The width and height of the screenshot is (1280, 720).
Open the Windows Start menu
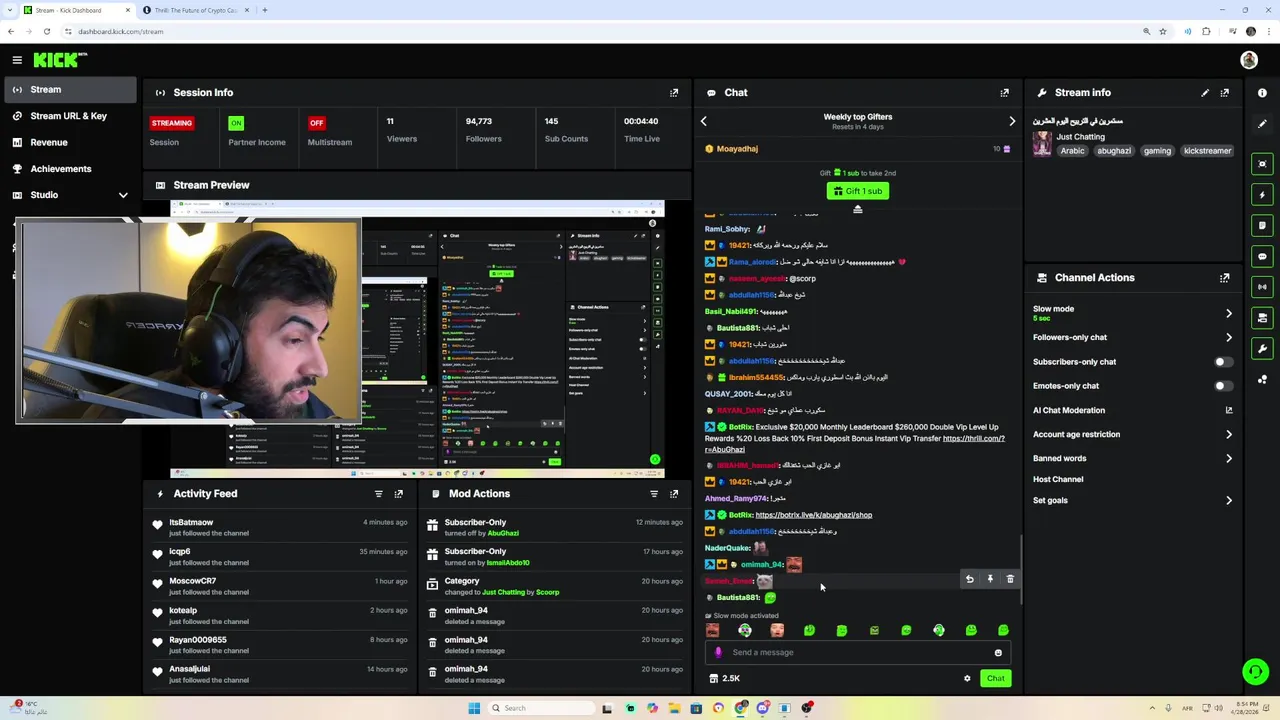click(x=474, y=708)
